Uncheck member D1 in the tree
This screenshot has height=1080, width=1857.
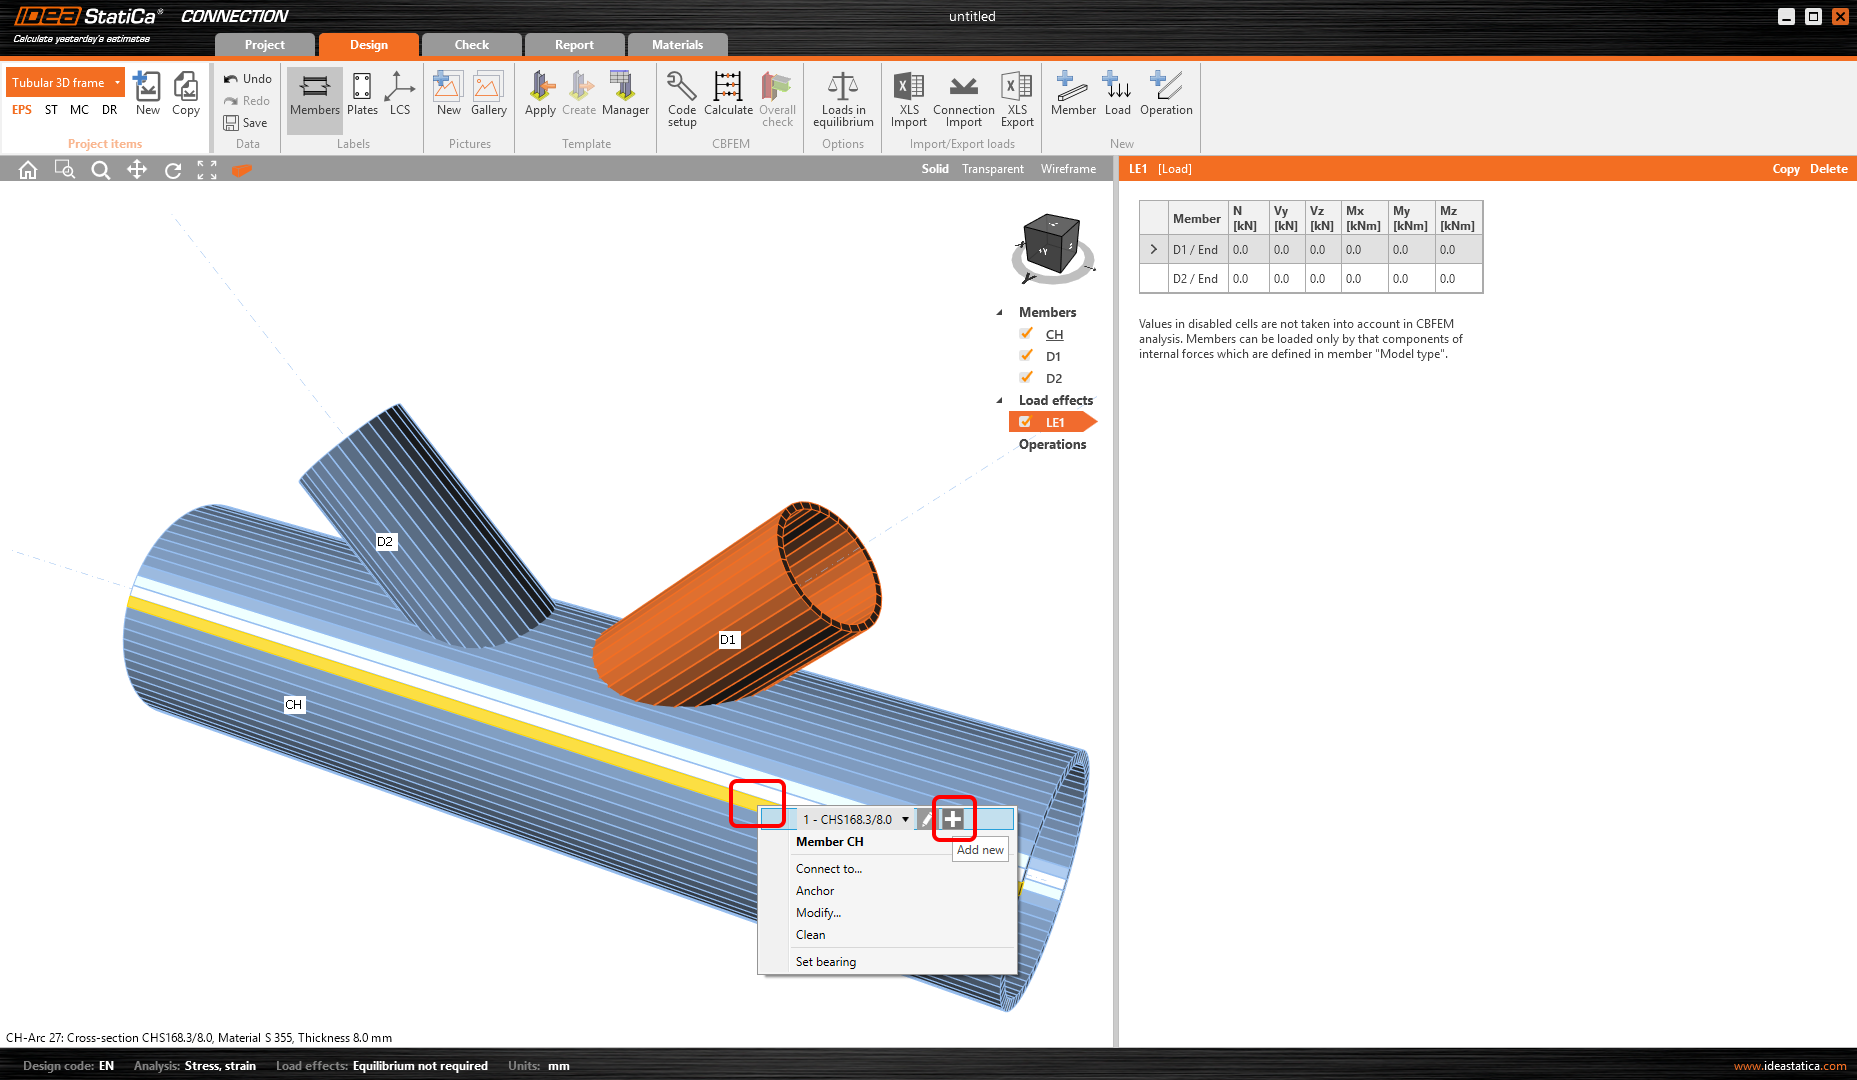(x=1026, y=355)
